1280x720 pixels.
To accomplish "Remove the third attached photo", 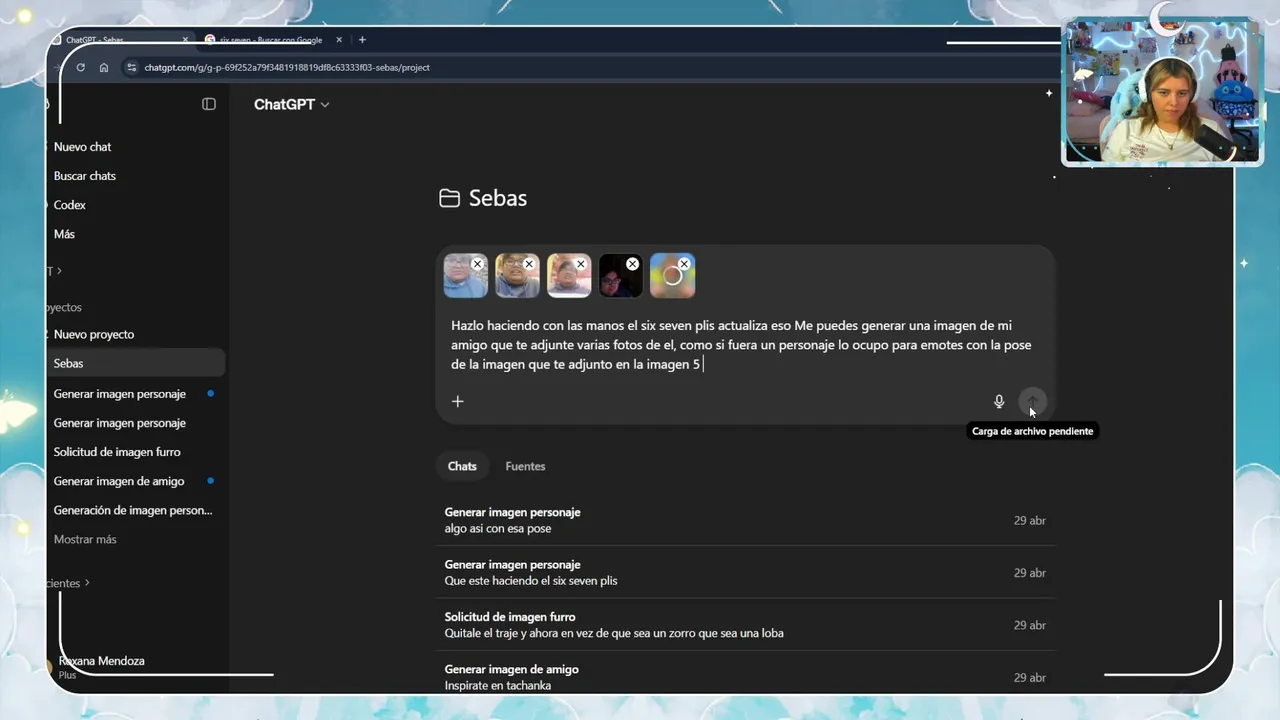I will 580,264.
